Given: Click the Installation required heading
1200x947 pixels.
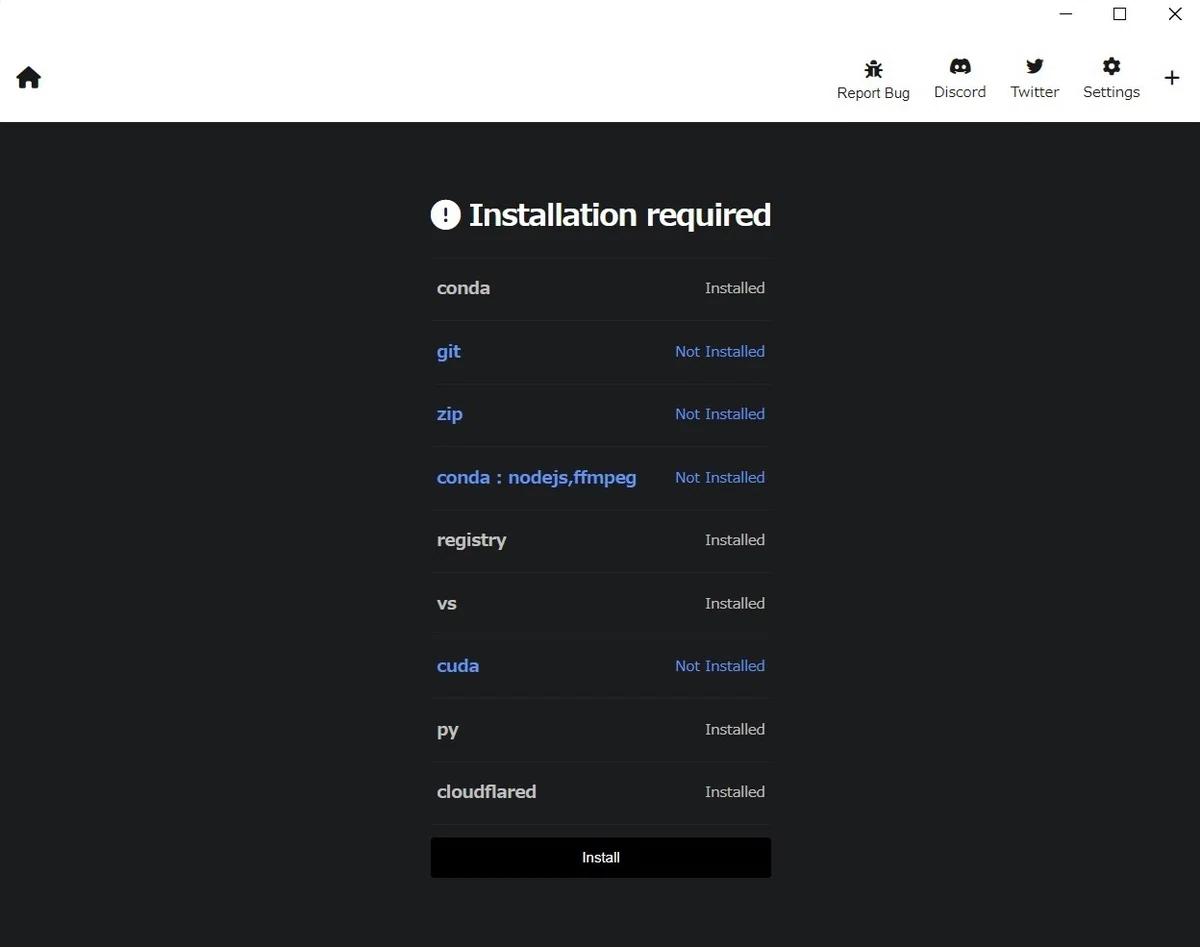Looking at the screenshot, I should click(x=620, y=215).
